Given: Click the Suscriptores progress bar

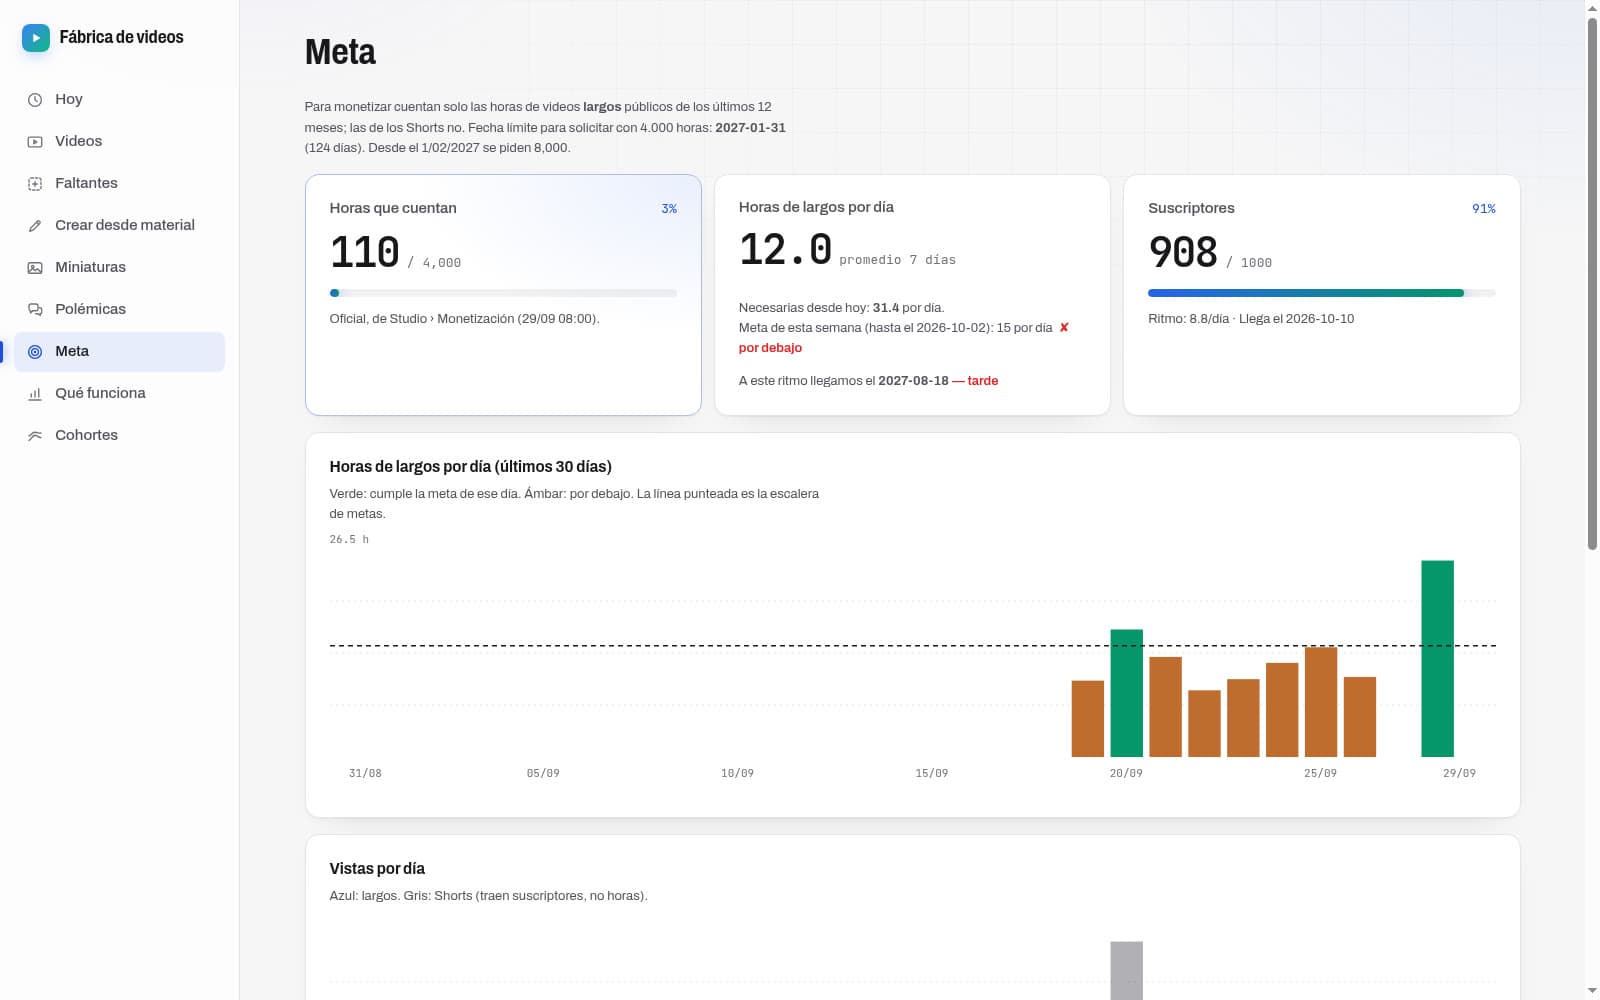Looking at the screenshot, I should (1321, 293).
